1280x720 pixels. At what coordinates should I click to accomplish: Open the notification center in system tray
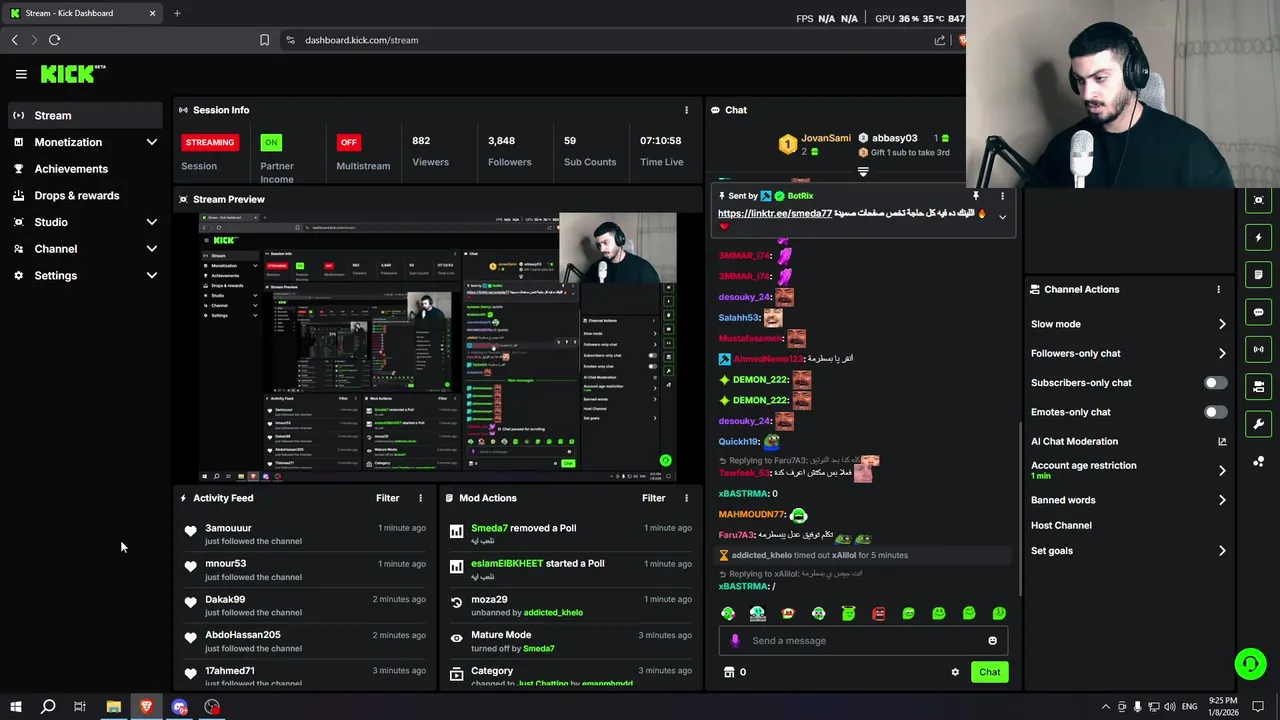[x=1258, y=707]
